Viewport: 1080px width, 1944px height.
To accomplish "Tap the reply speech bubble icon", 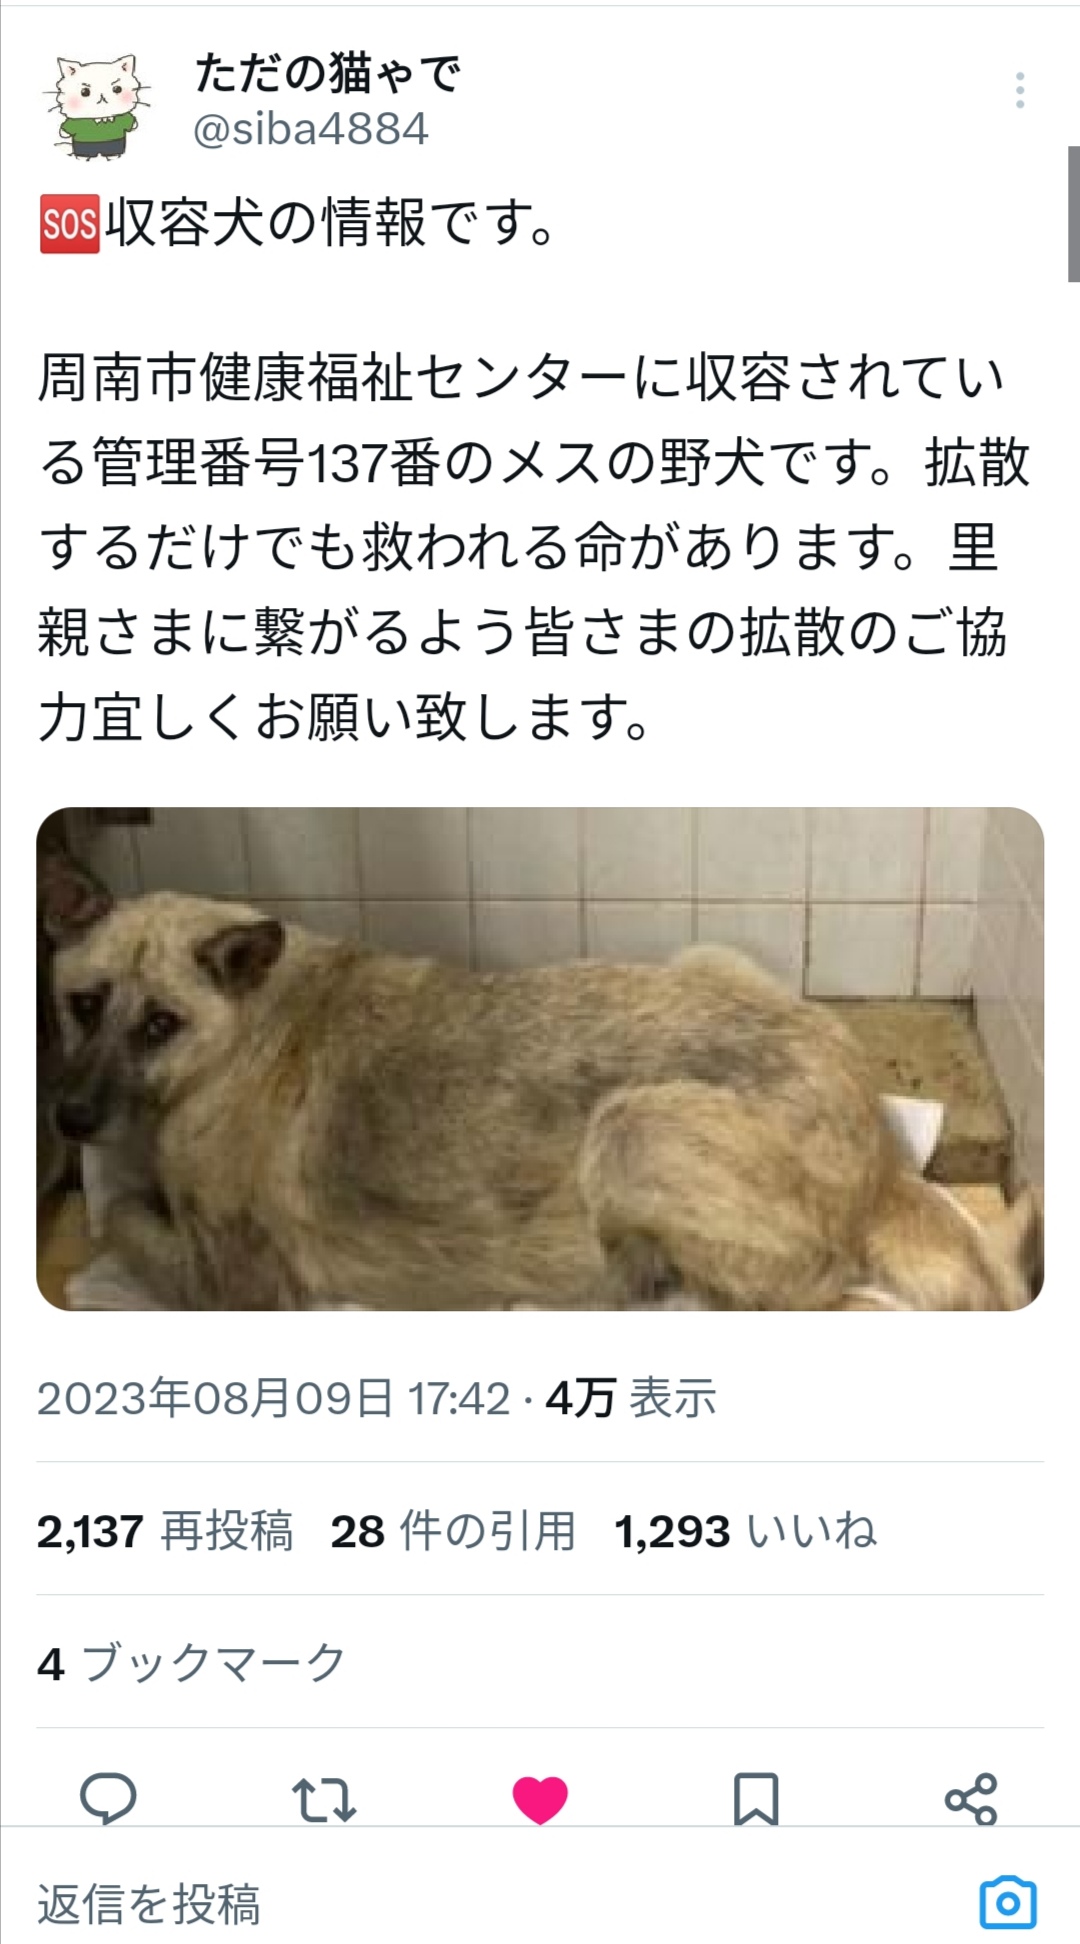I will 108,1798.
